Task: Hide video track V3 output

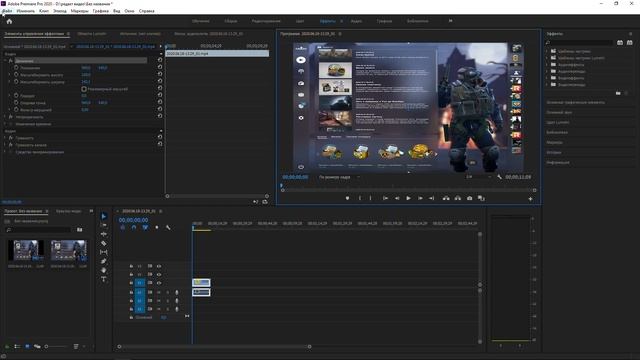Action: tap(159, 266)
